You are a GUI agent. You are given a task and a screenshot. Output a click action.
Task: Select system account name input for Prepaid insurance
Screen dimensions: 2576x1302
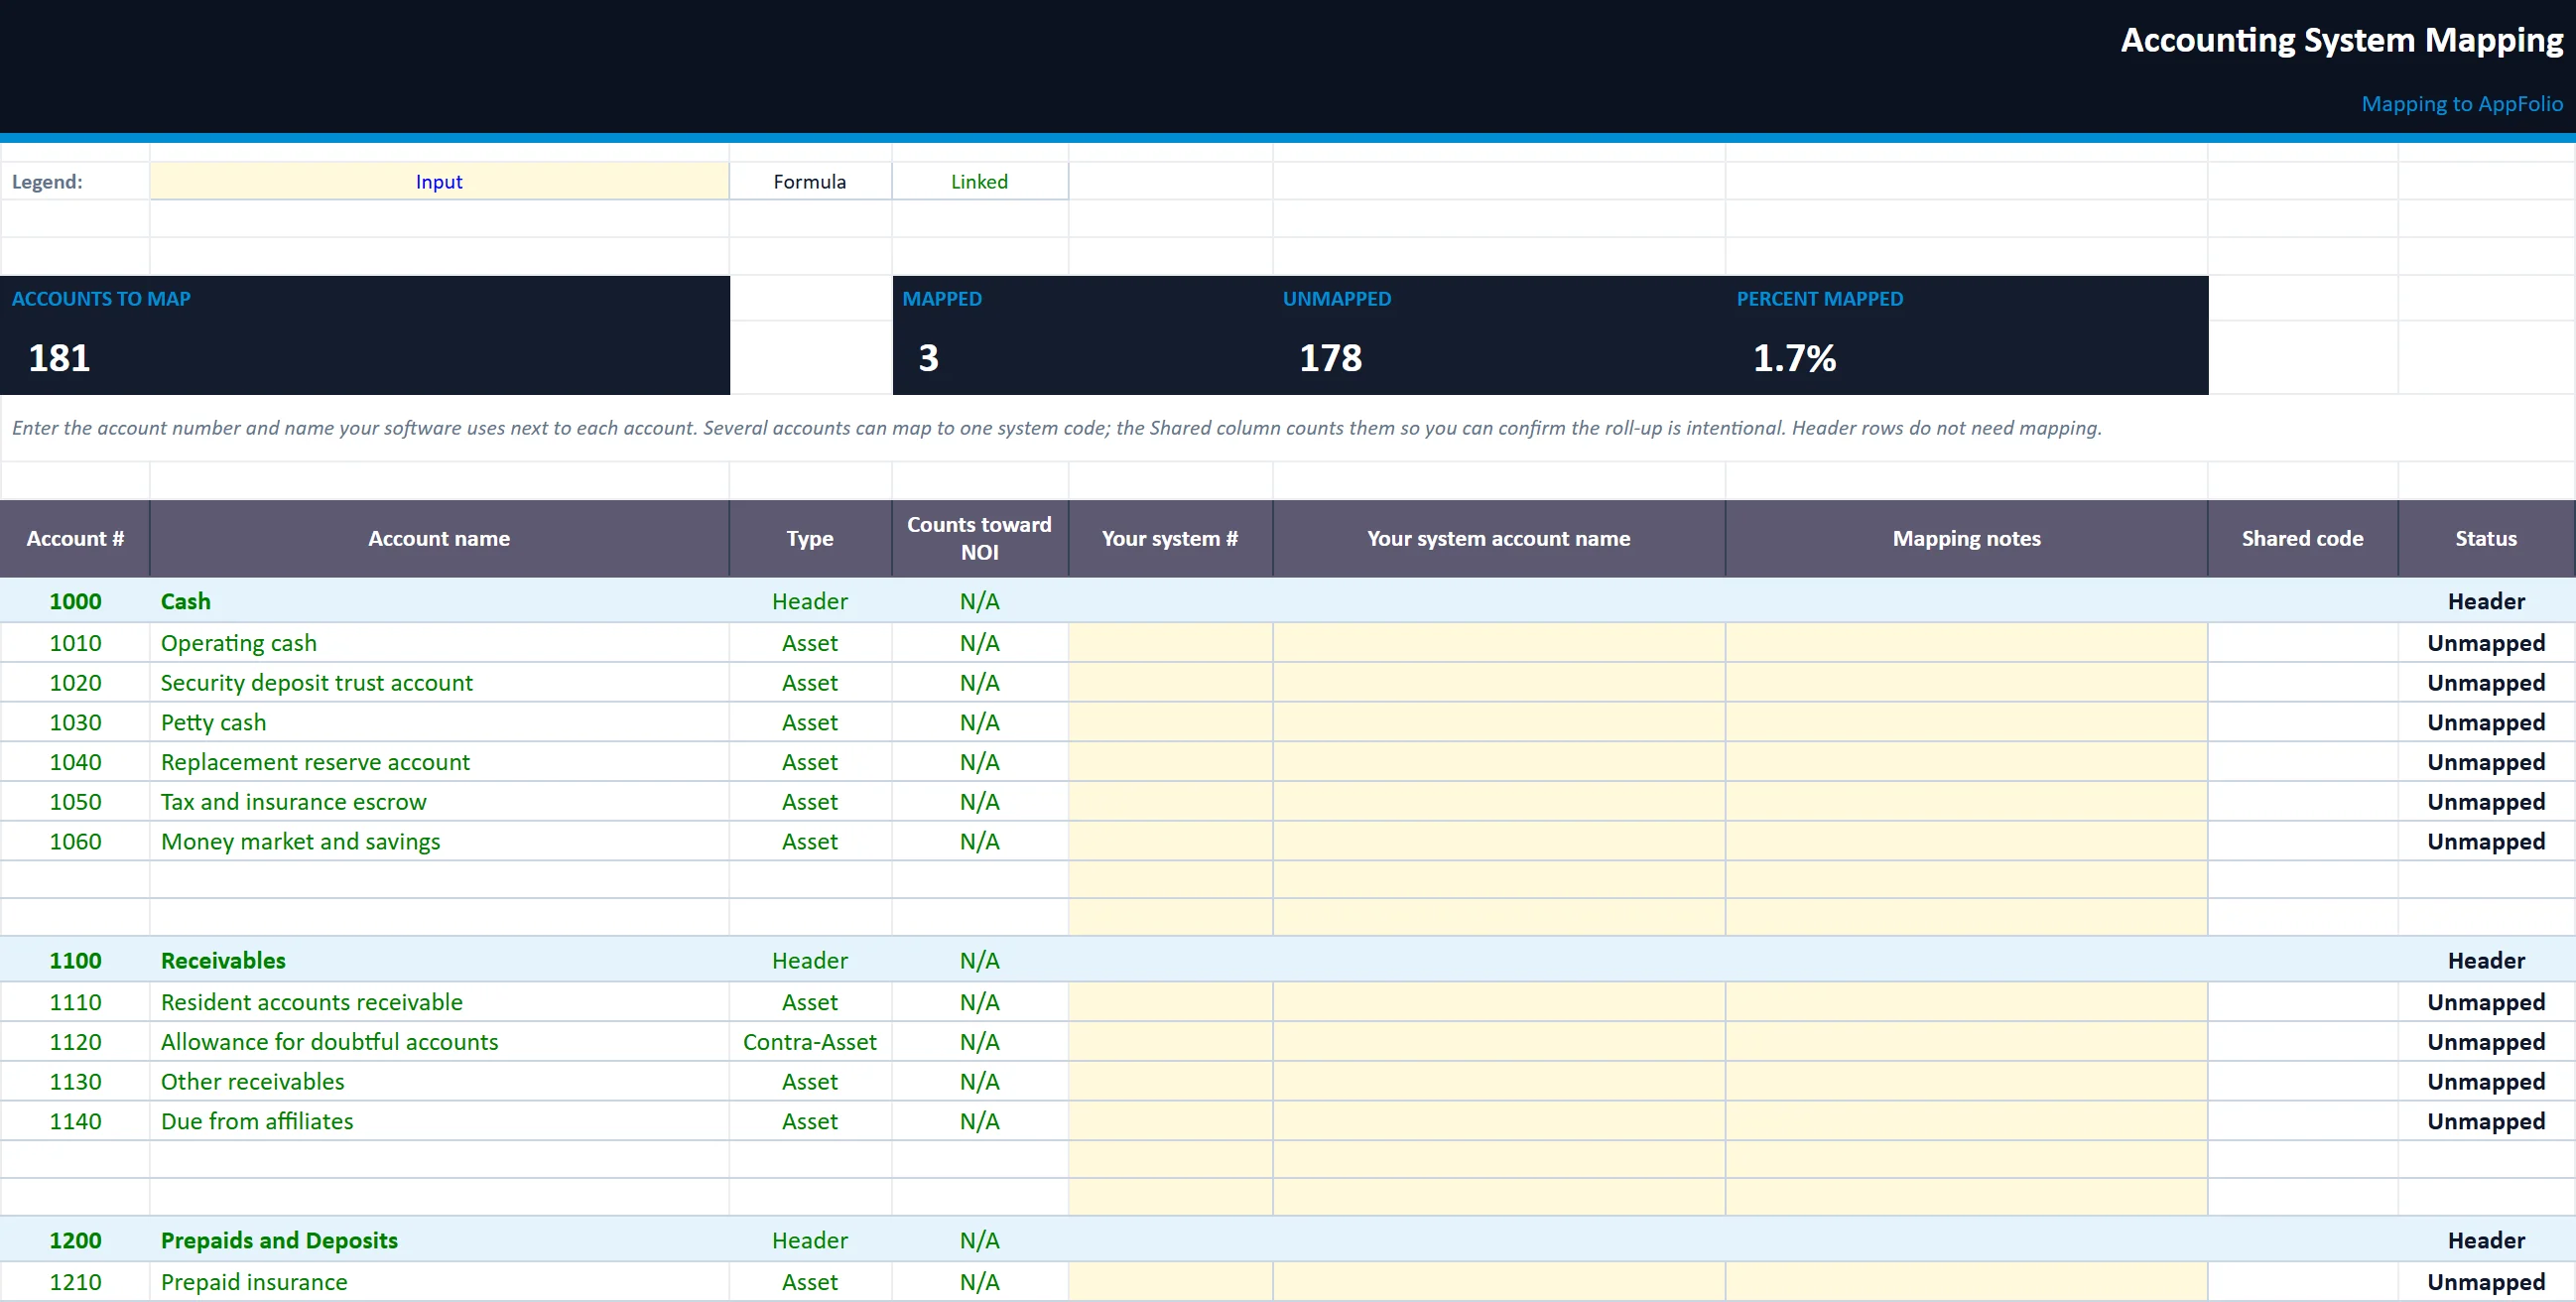click(1499, 1282)
